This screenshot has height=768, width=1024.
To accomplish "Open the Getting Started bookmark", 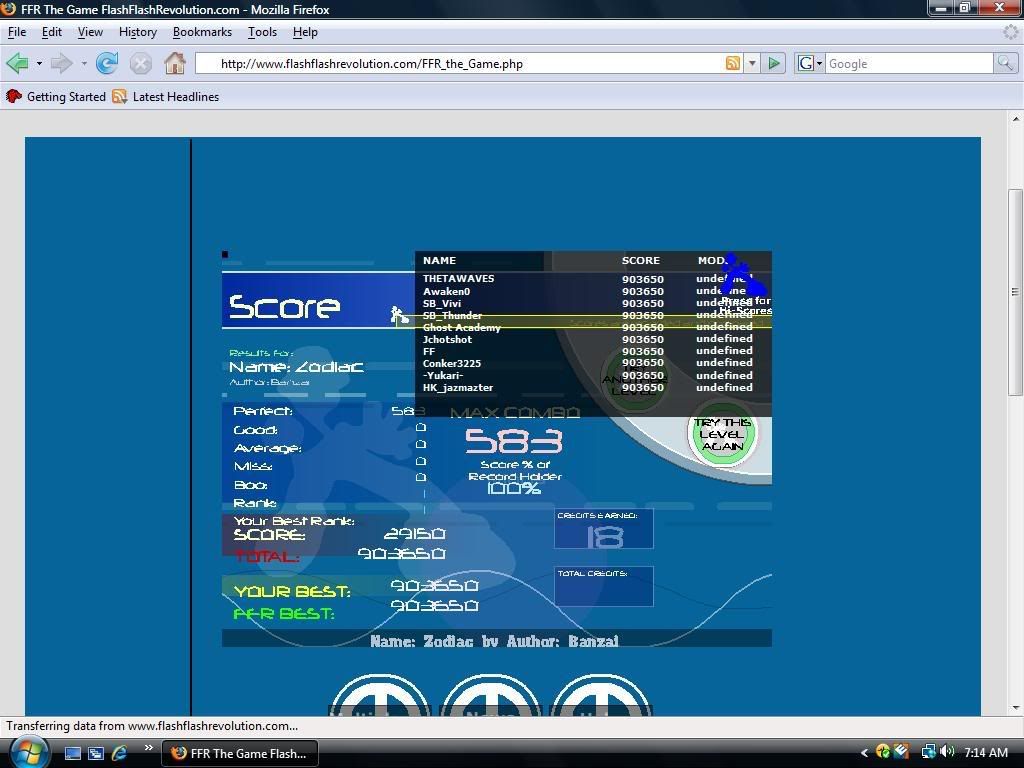I will 57,97.
